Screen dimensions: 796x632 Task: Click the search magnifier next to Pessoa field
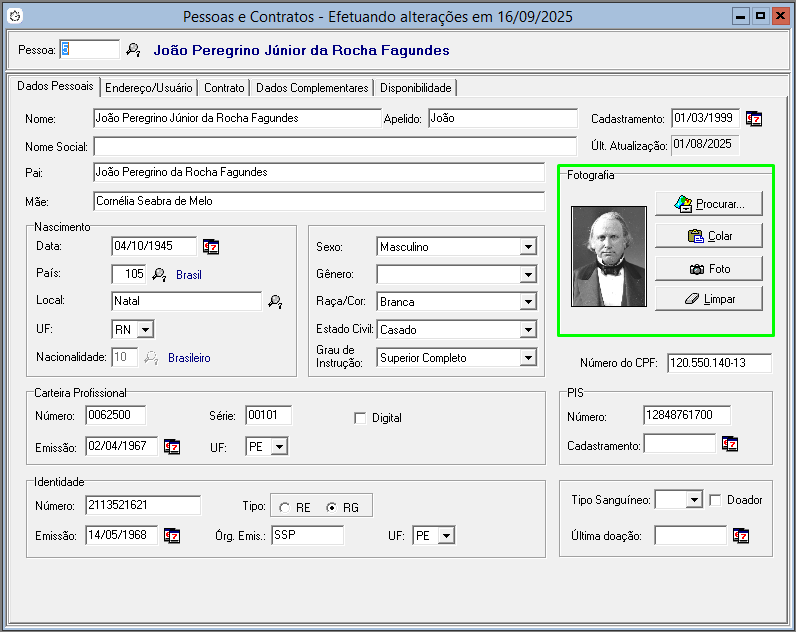pos(133,50)
